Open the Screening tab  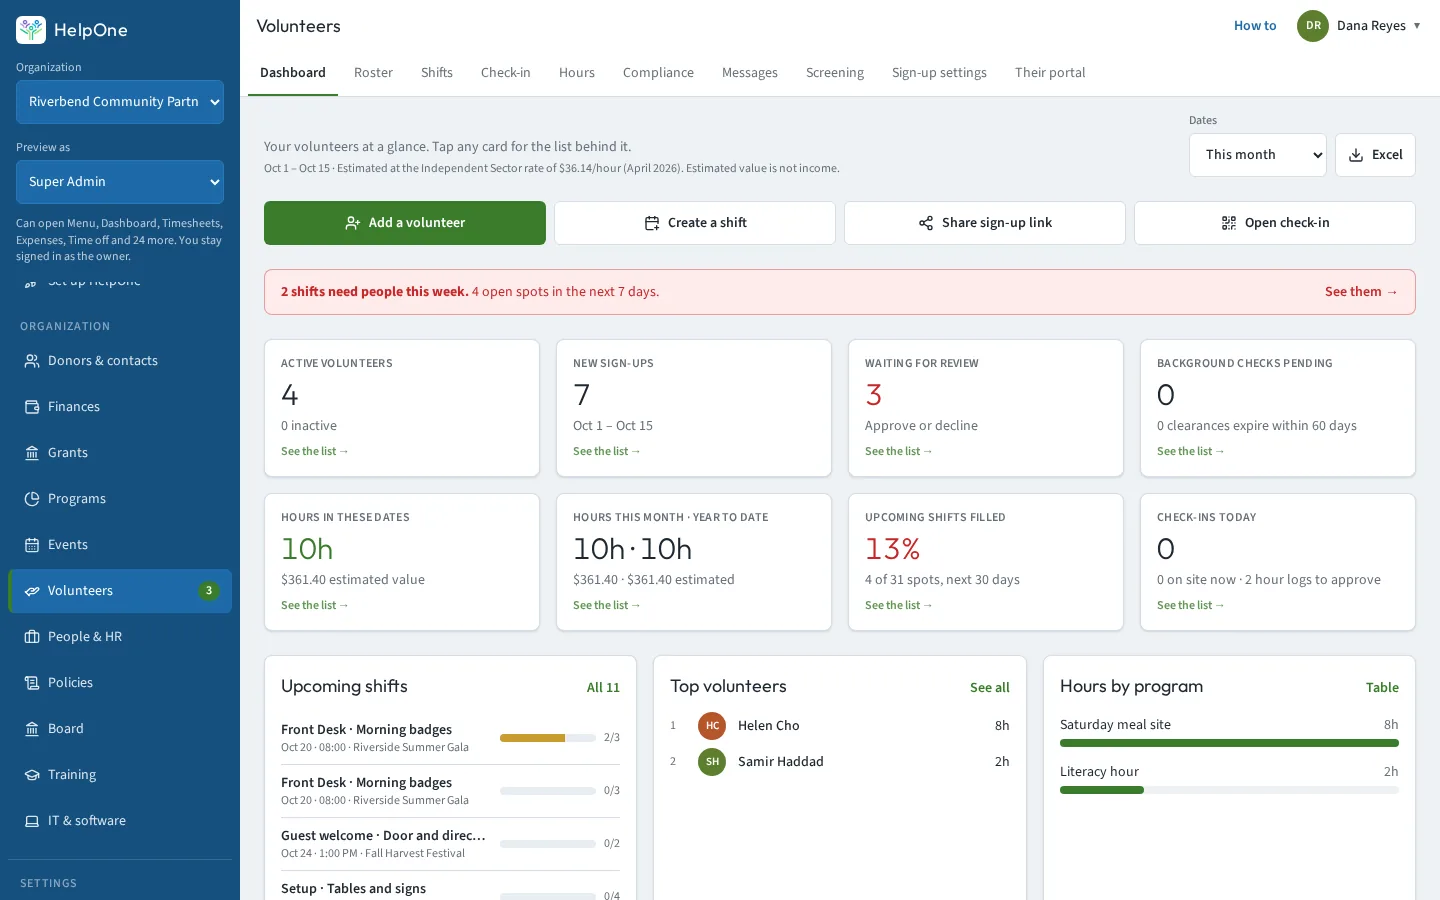point(835,73)
